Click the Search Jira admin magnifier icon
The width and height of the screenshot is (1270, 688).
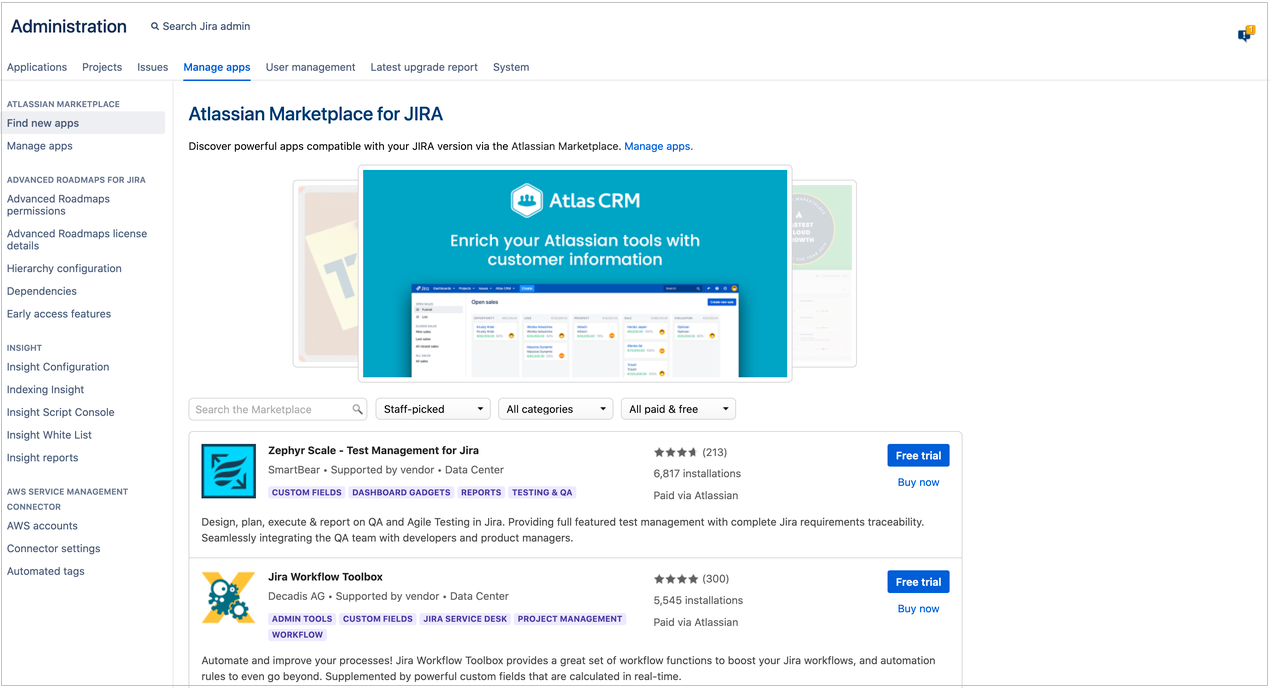pos(154,26)
